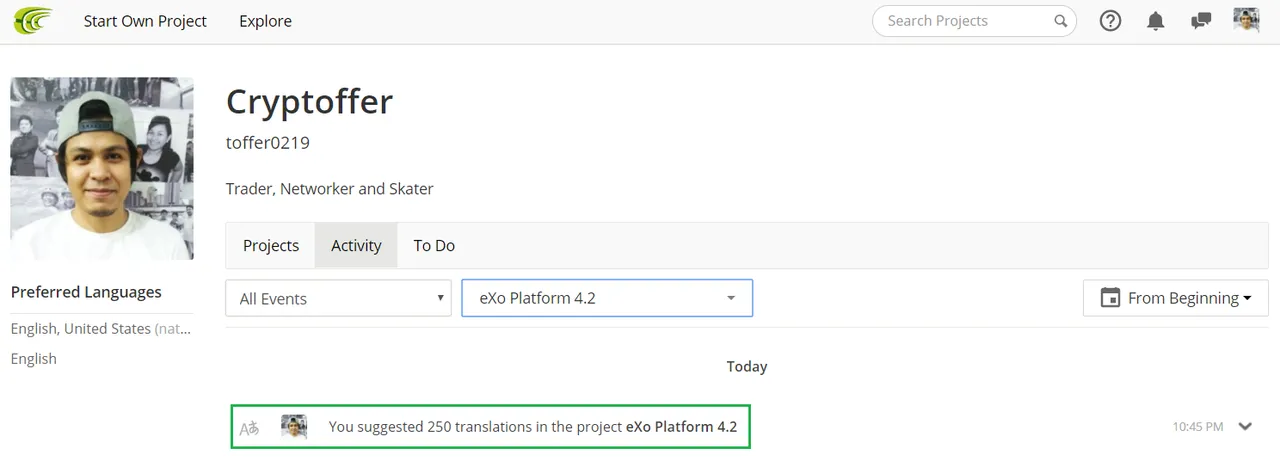Click the search magnifier icon
Image resolution: width=1280 pixels, height=473 pixels.
pos(1060,21)
